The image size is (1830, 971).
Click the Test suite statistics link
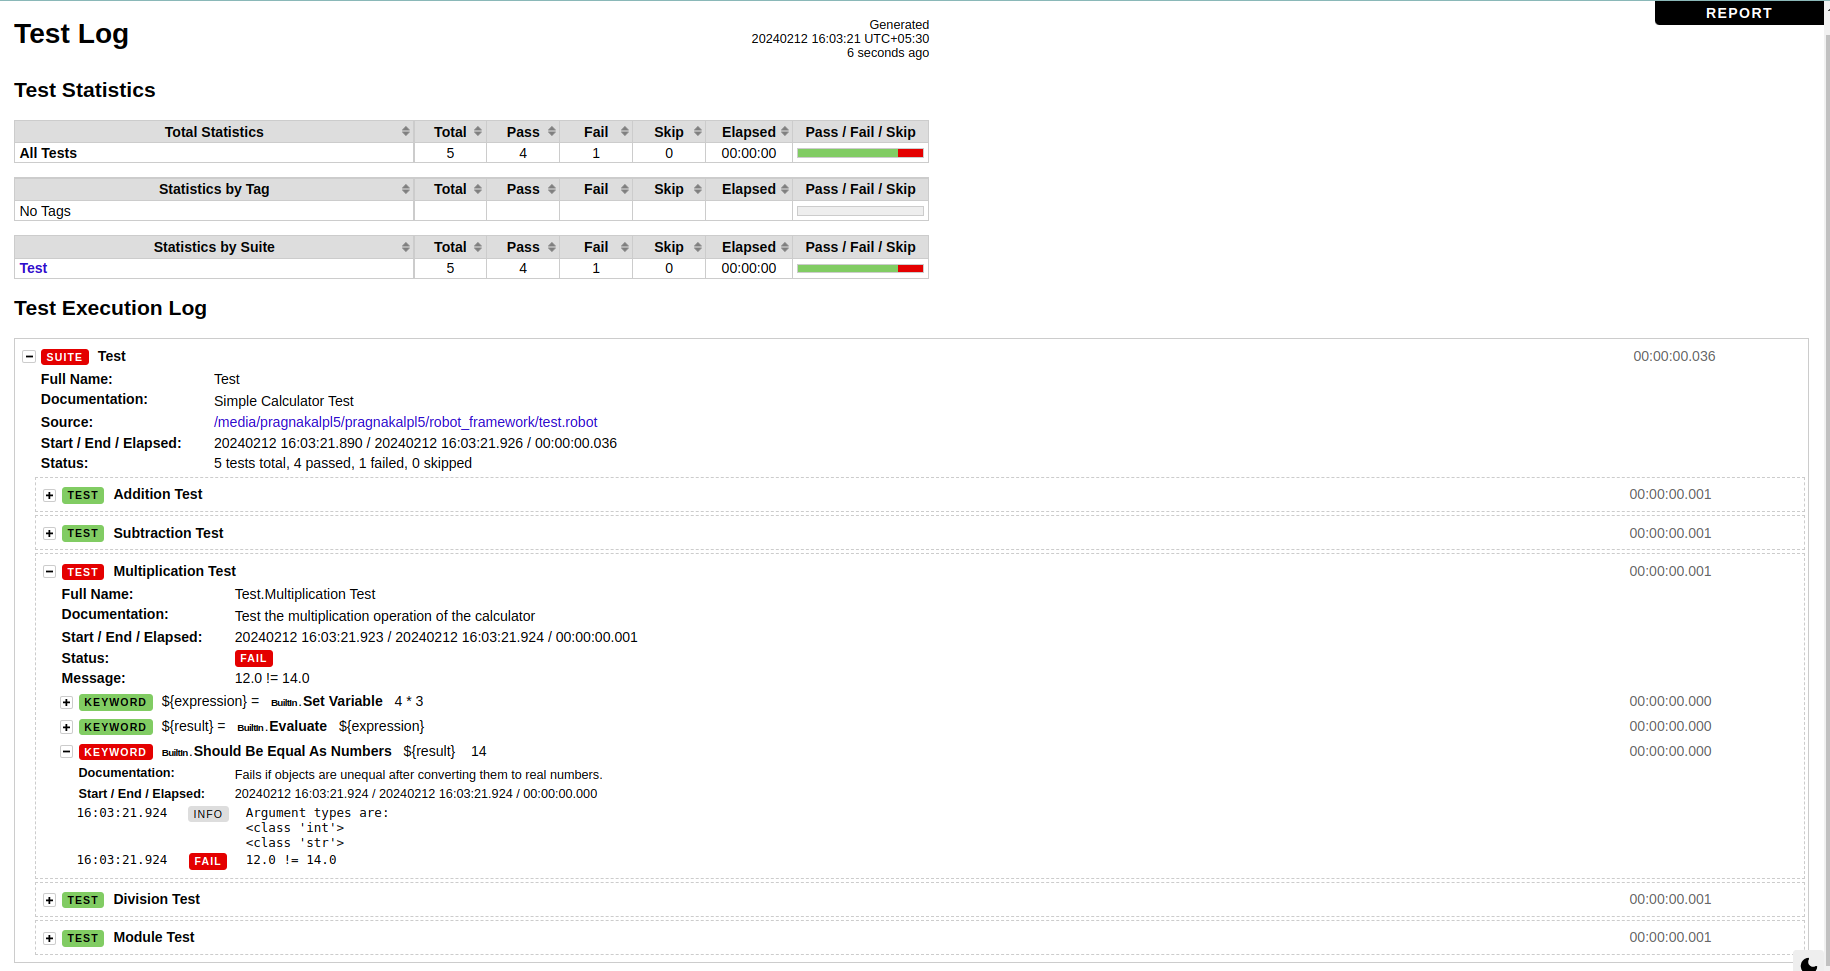(33, 268)
